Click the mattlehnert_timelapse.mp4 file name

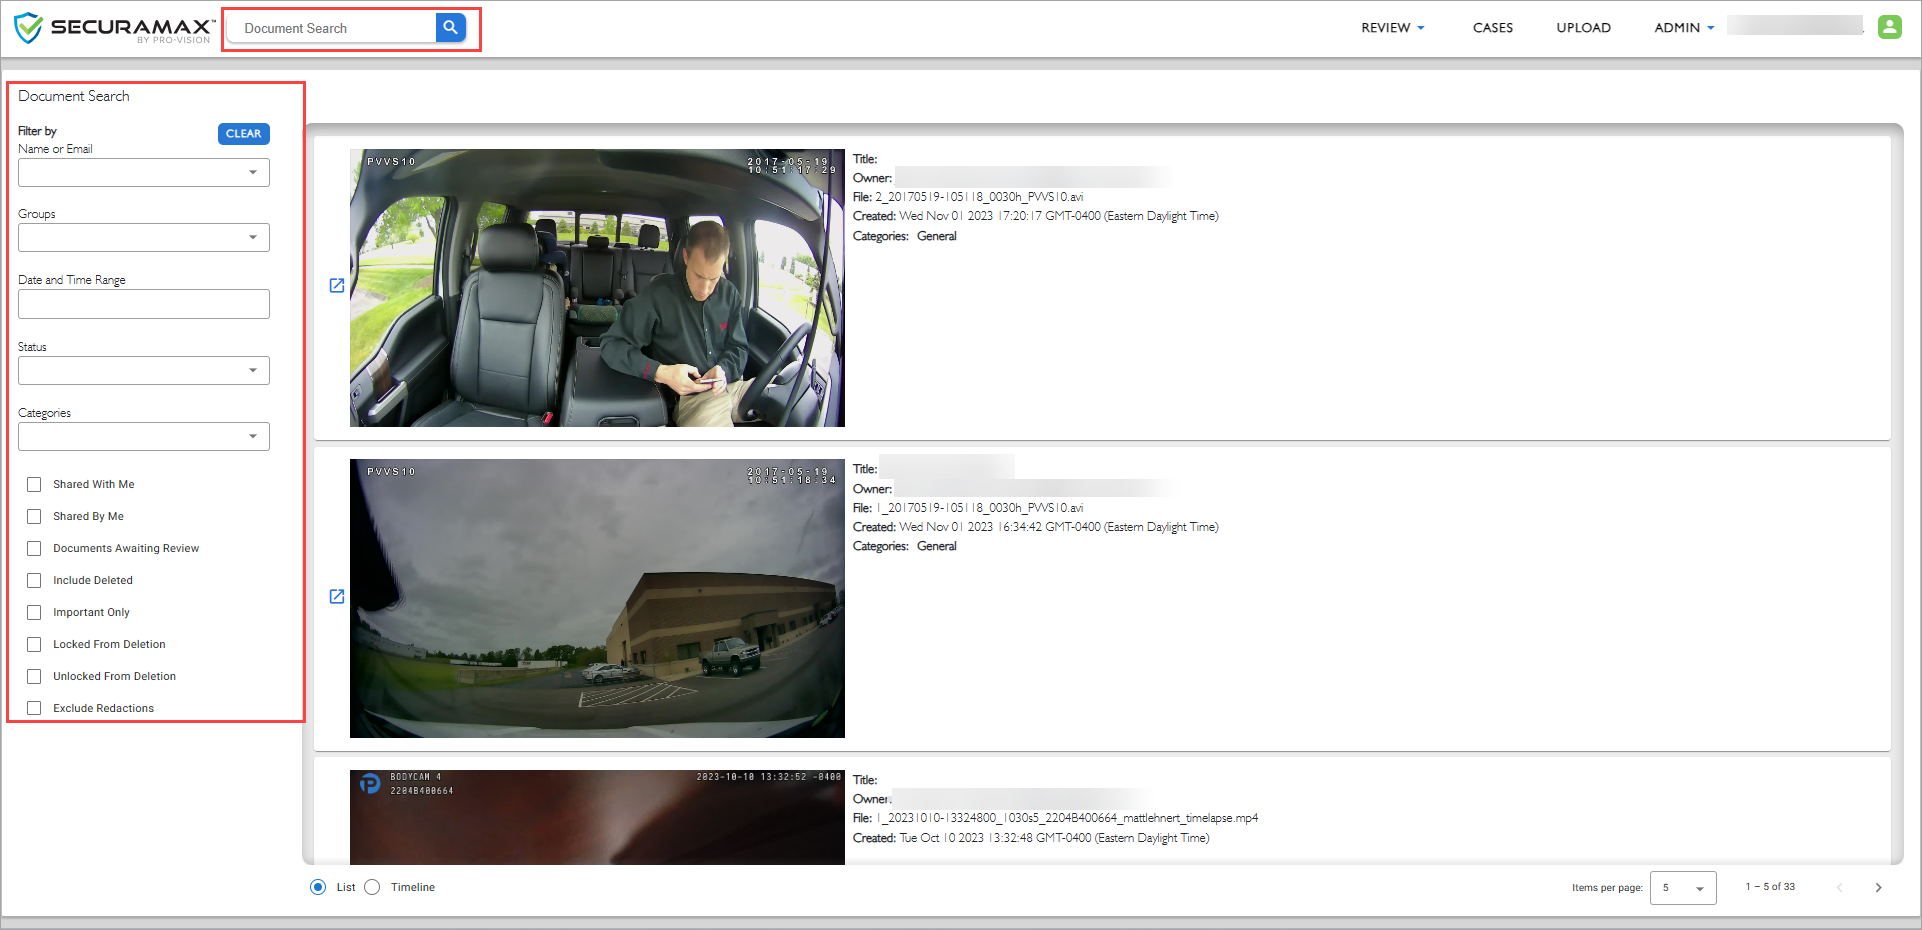pos(1067,818)
